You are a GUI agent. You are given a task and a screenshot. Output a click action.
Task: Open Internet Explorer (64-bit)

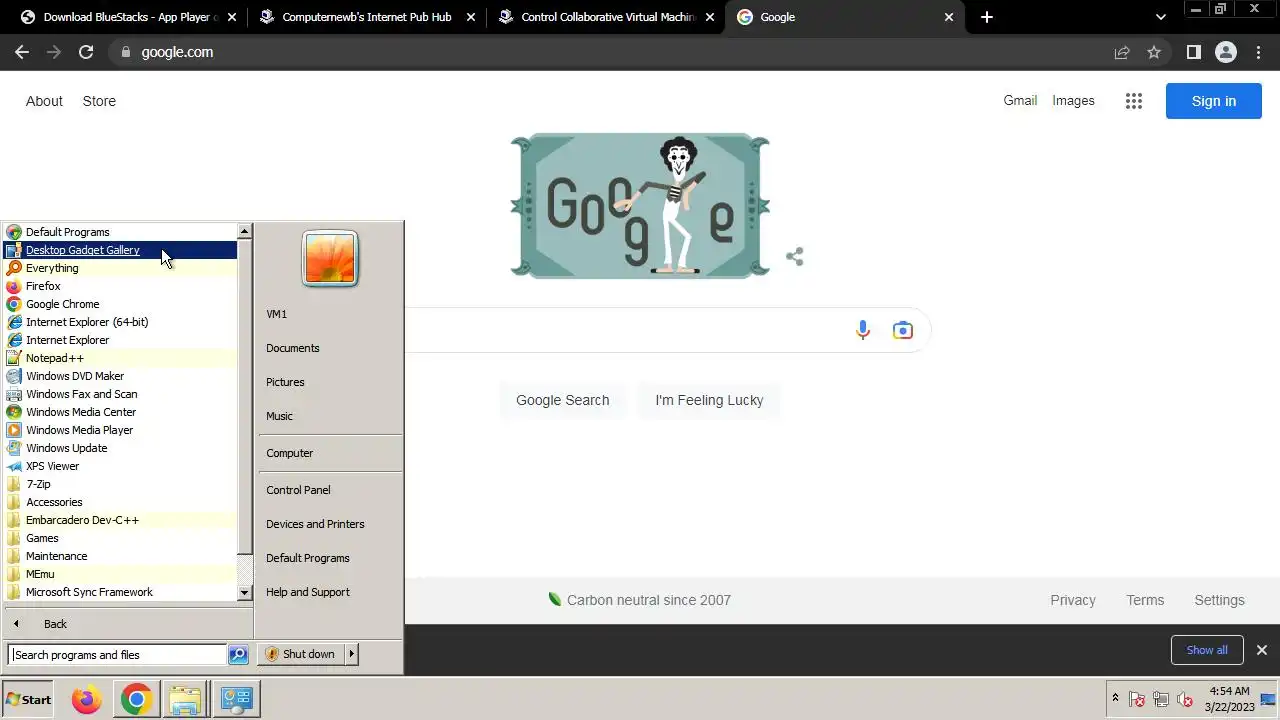(120, 322)
